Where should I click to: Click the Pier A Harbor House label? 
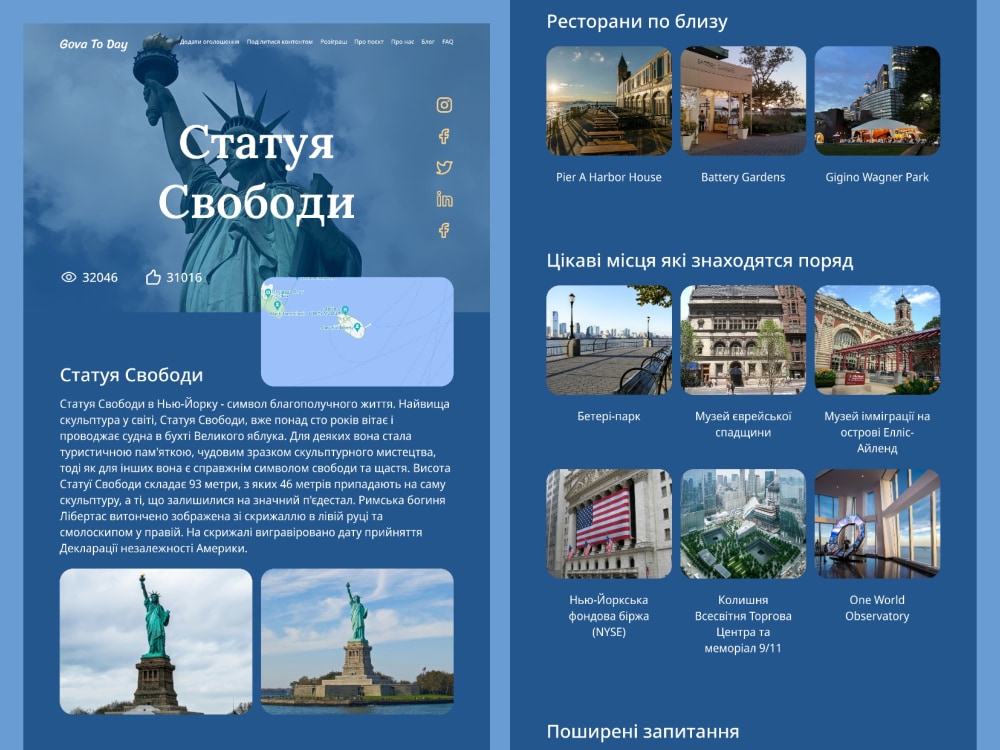click(x=609, y=177)
